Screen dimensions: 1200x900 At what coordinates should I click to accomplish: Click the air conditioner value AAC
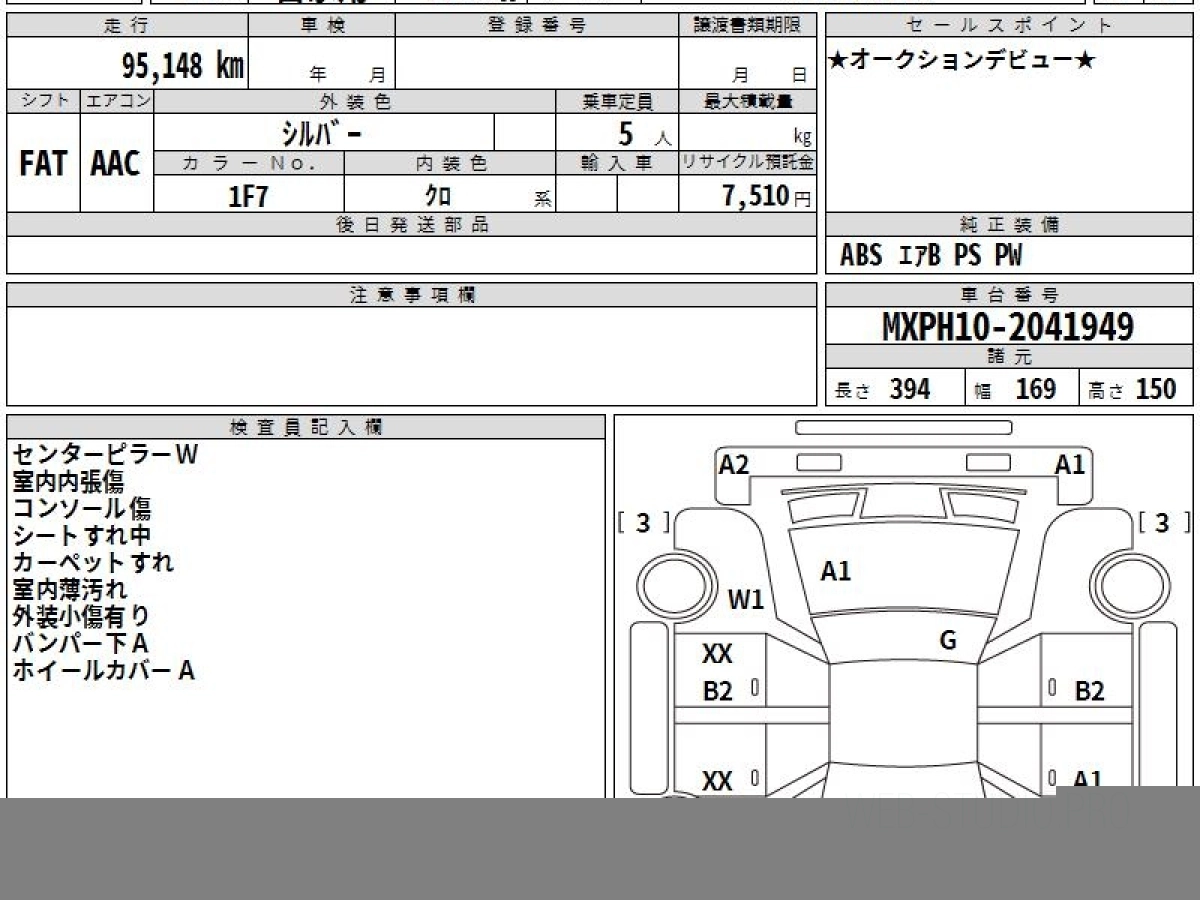(x=116, y=164)
